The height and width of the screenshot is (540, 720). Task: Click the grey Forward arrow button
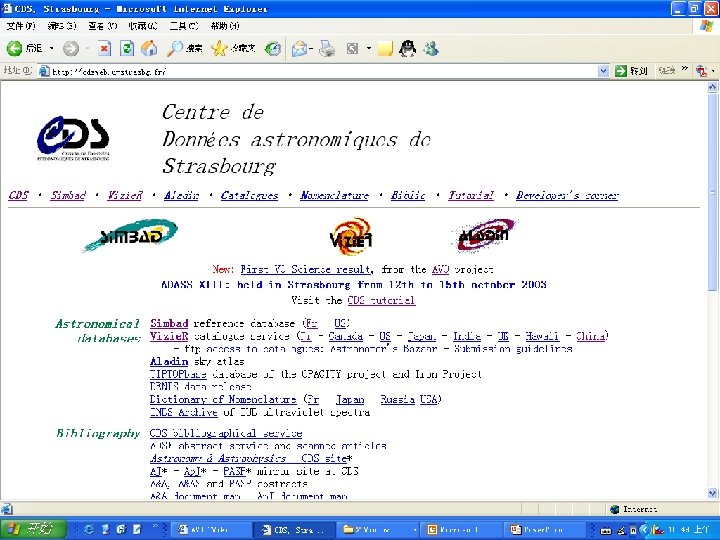[x=70, y=48]
